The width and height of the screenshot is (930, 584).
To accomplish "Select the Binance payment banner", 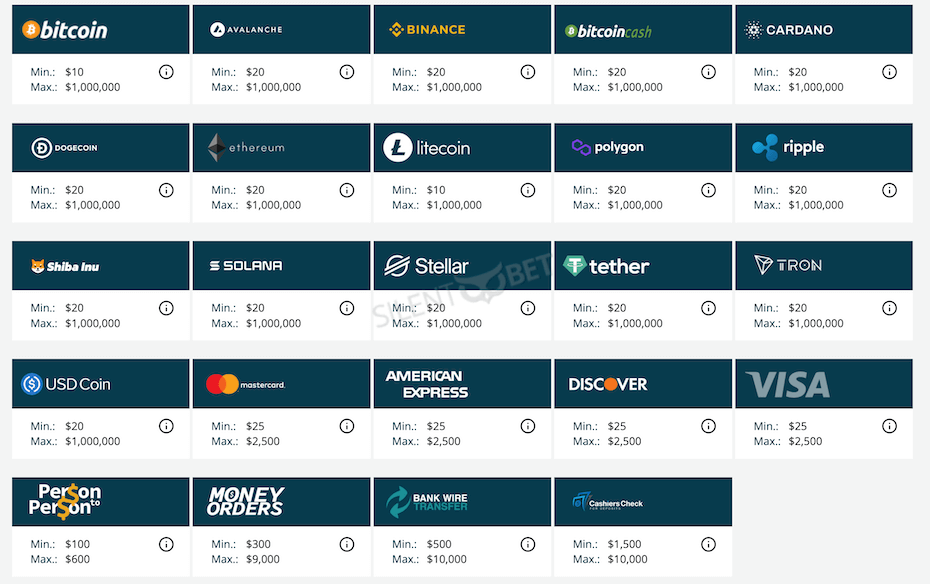I will (462, 30).
